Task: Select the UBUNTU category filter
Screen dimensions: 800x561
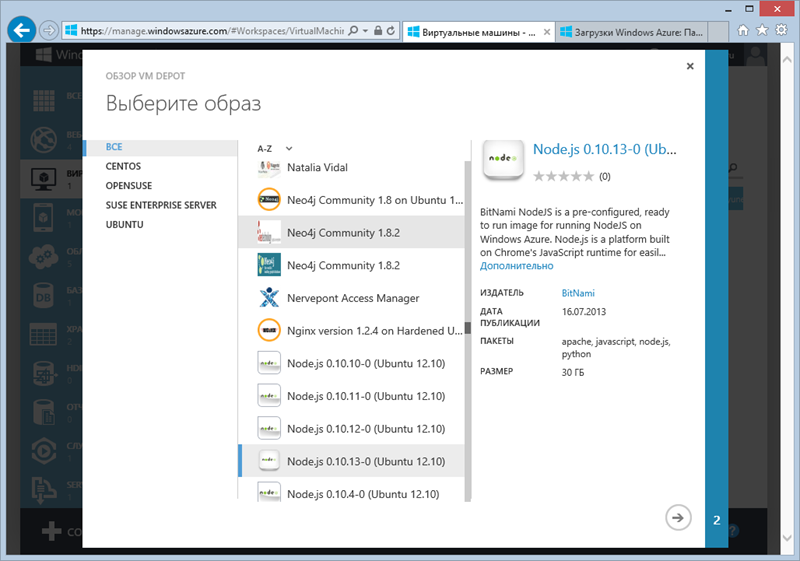Action: click(x=124, y=224)
